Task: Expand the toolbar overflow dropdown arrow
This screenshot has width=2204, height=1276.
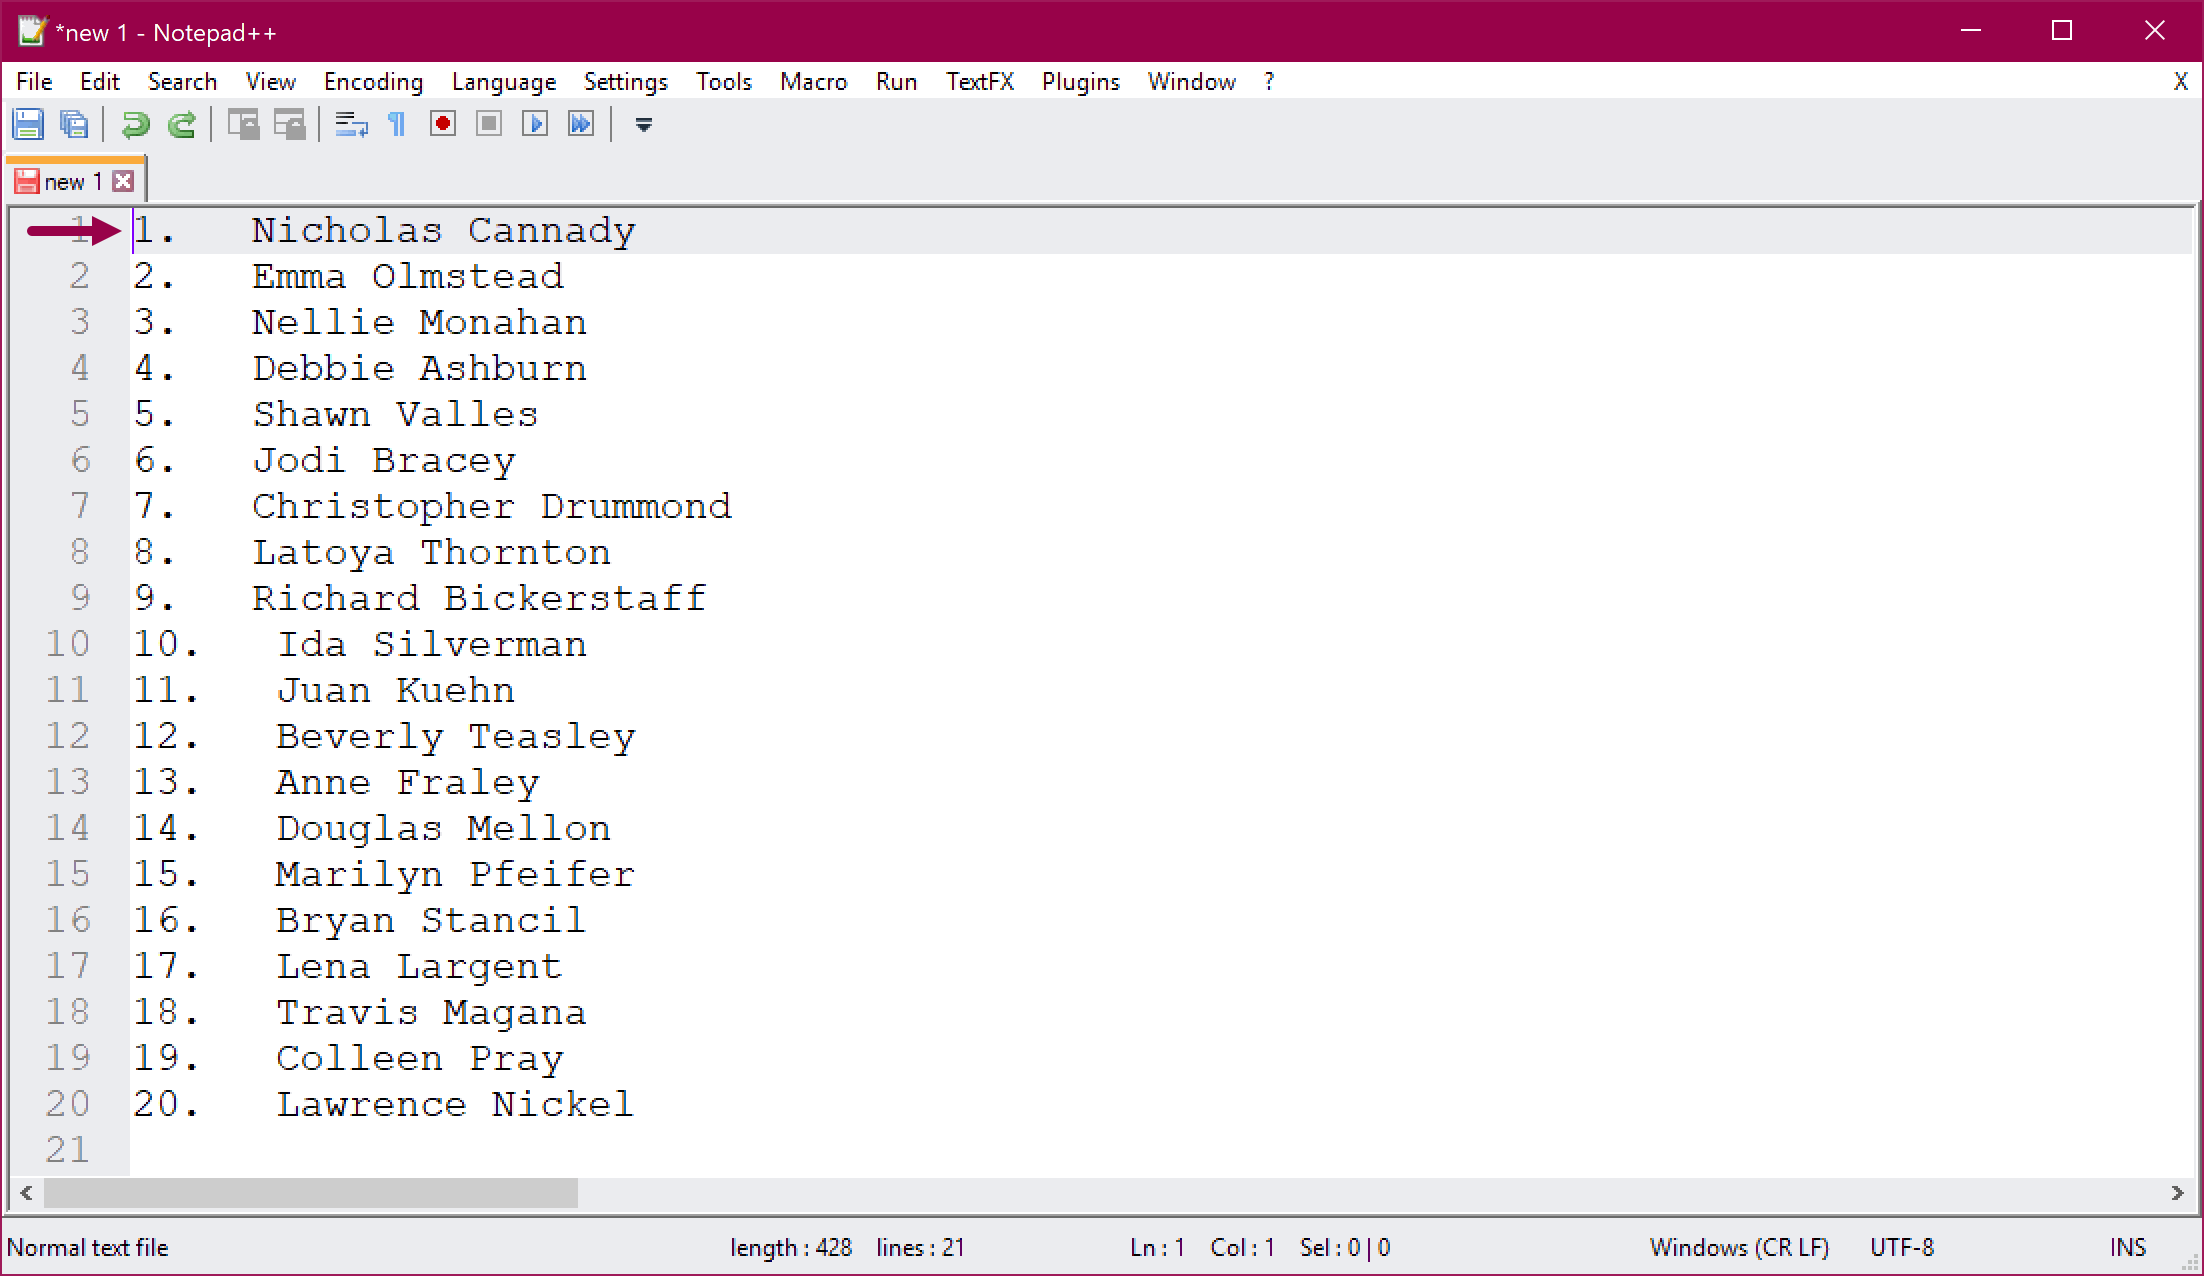Action: click(x=643, y=124)
